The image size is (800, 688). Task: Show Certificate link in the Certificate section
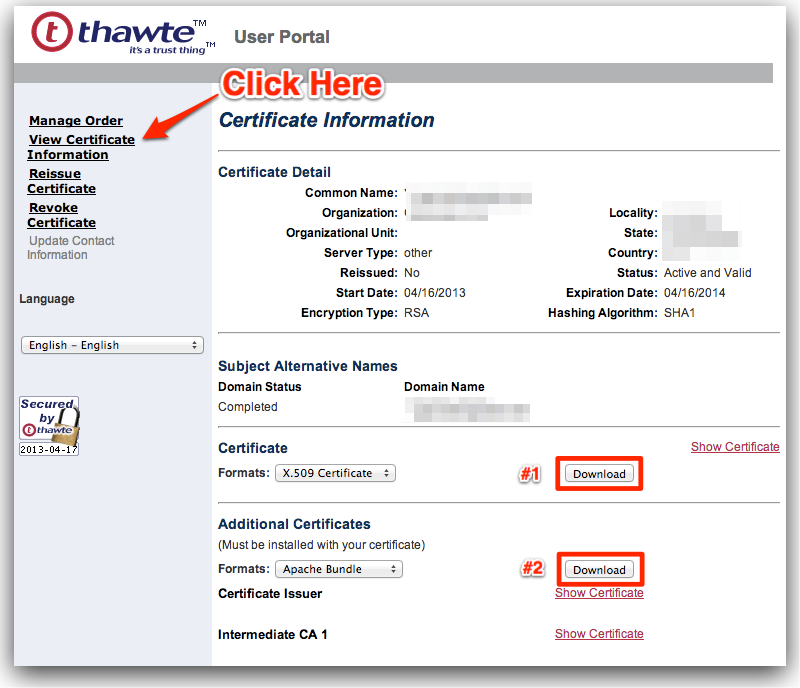735,447
